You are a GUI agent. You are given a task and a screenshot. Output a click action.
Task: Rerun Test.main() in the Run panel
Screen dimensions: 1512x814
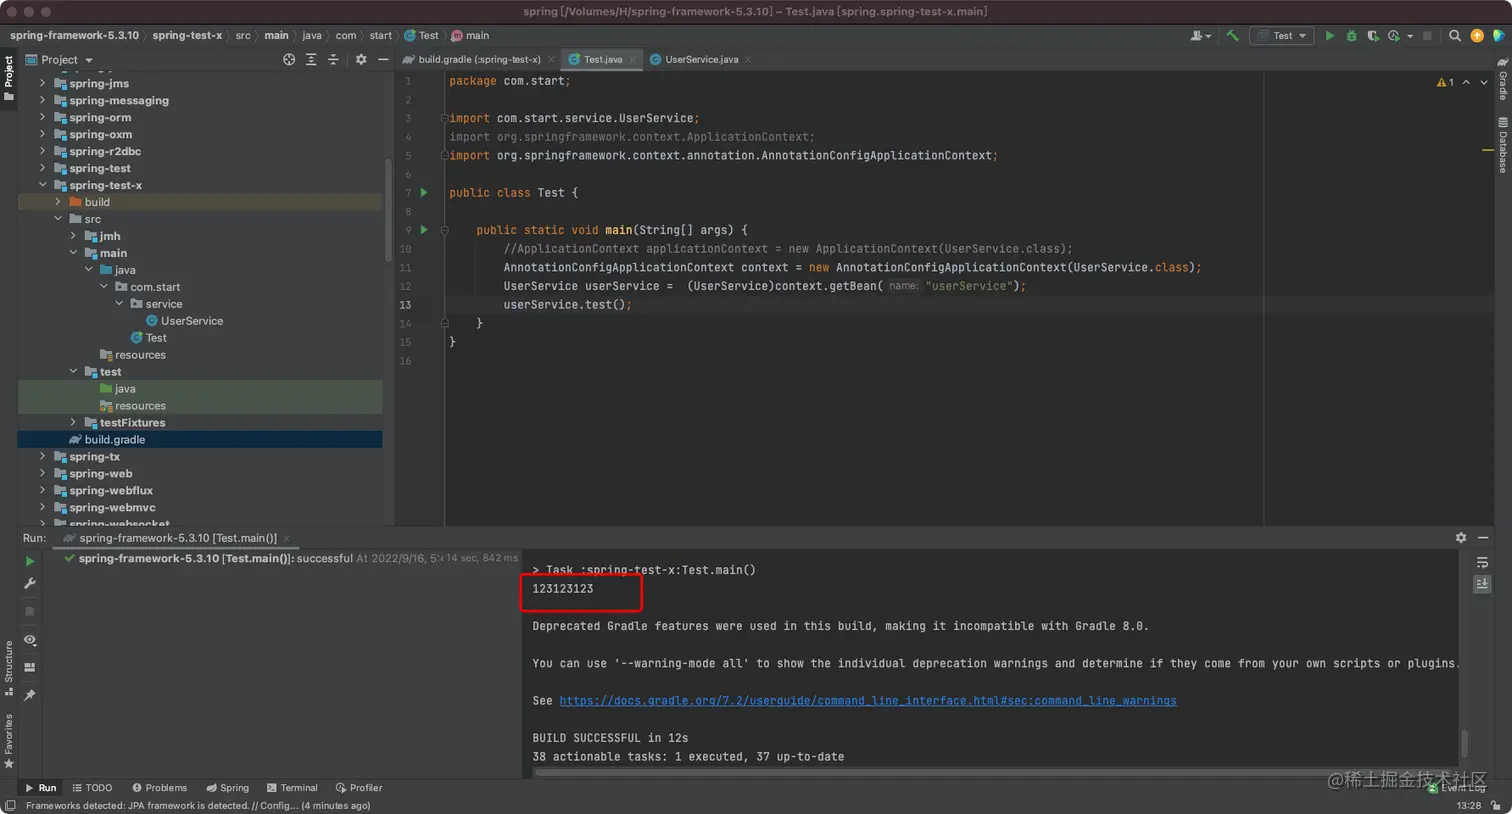[30, 562]
